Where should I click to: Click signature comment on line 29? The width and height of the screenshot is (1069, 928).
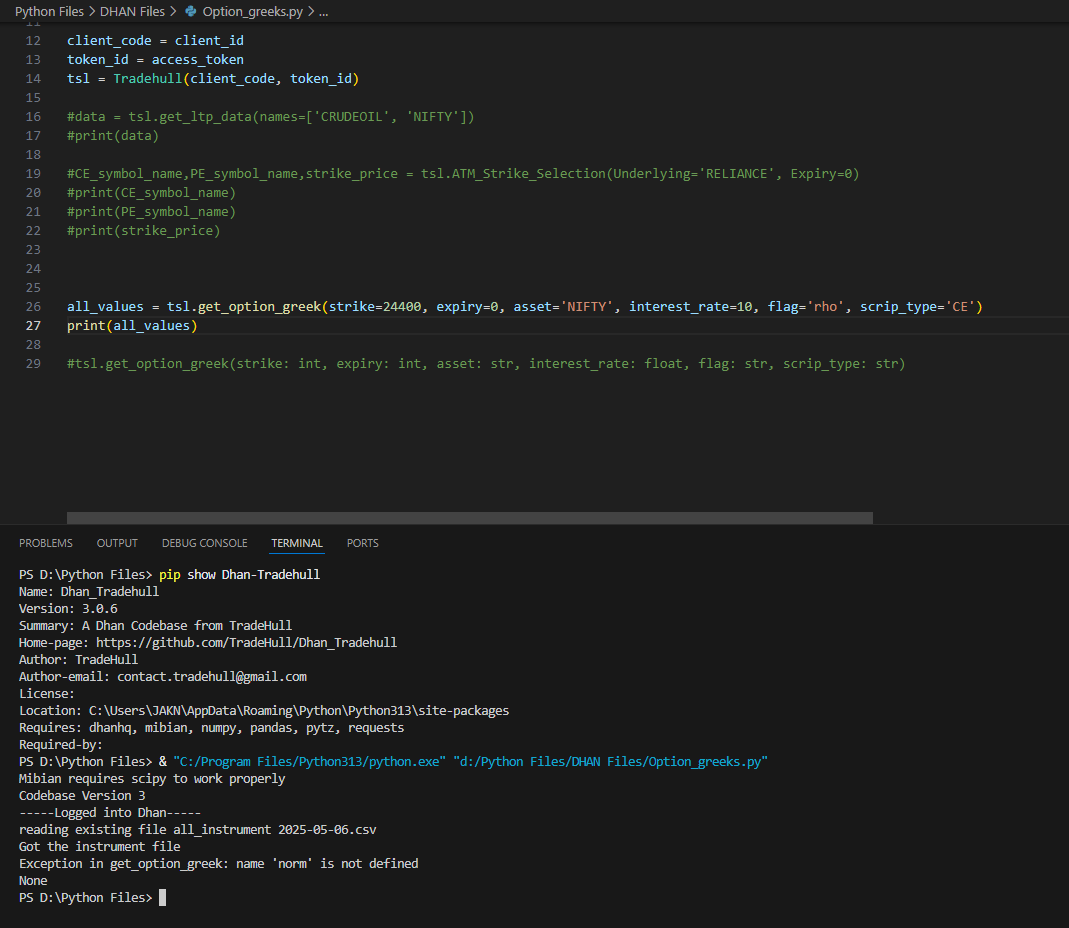pos(486,364)
